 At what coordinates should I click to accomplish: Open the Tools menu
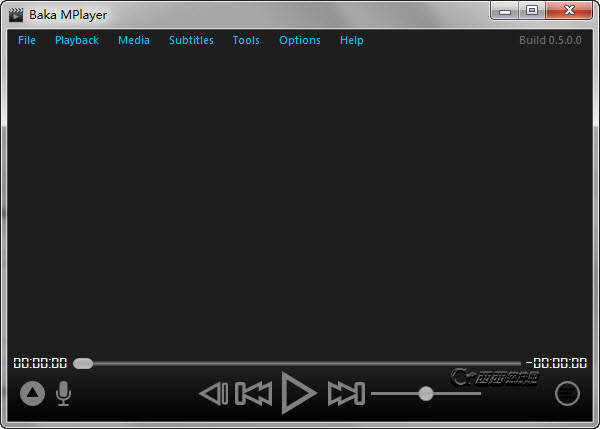(246, 40)
